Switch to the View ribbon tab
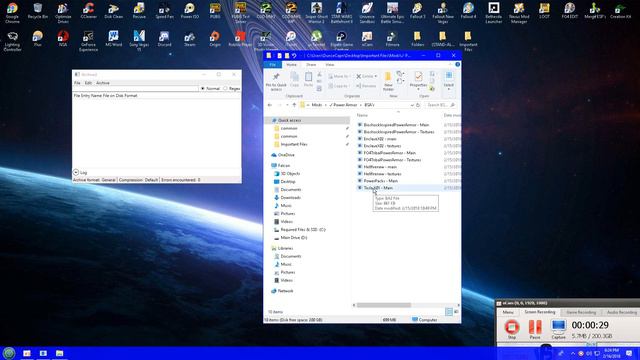 (330, 64)
